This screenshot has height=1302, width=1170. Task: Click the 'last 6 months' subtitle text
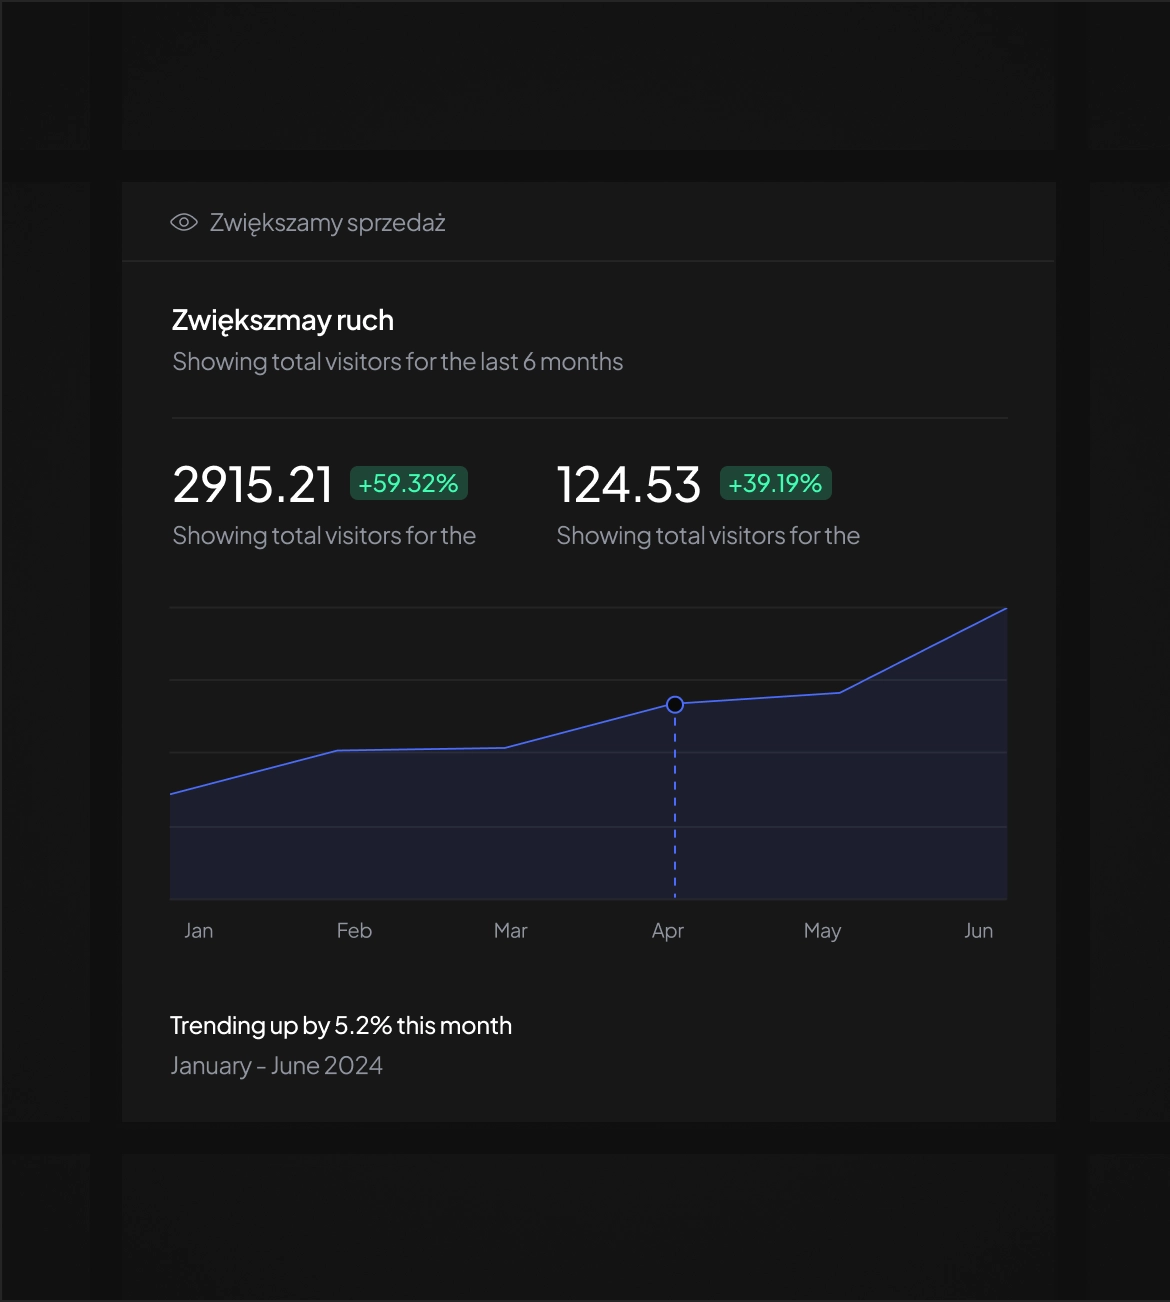click(x=397, y=362)
